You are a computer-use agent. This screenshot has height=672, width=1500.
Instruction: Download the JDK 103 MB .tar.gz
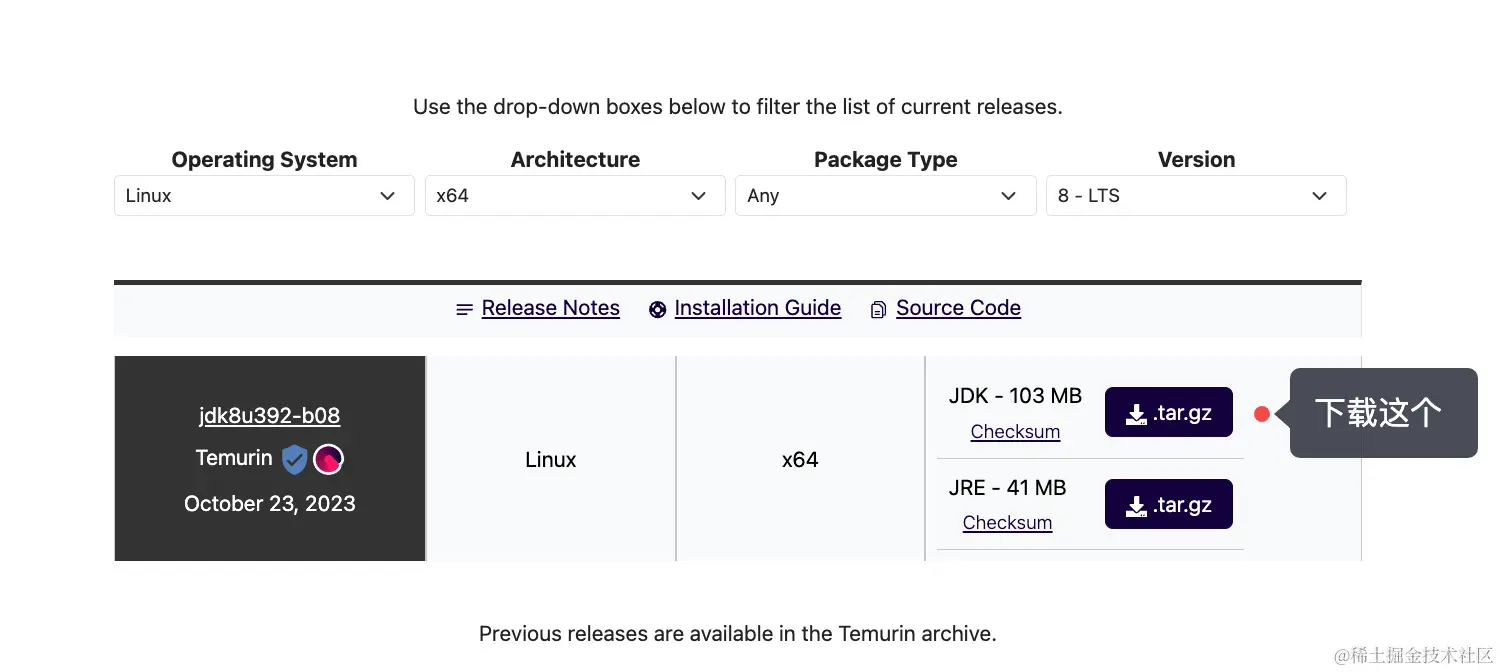(1168, 413)
